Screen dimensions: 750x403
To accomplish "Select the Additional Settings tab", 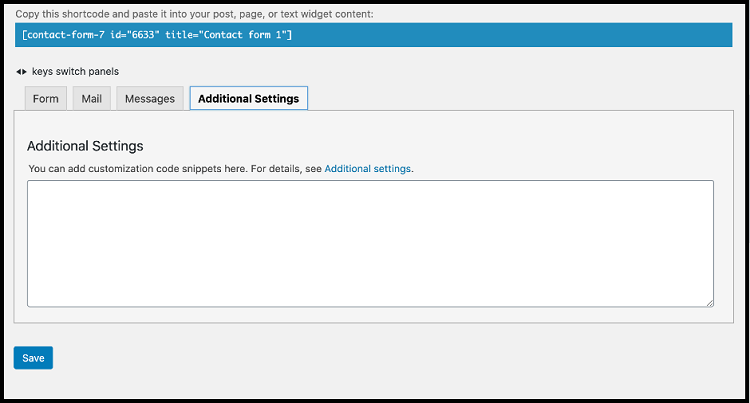I will coord(248,99).
